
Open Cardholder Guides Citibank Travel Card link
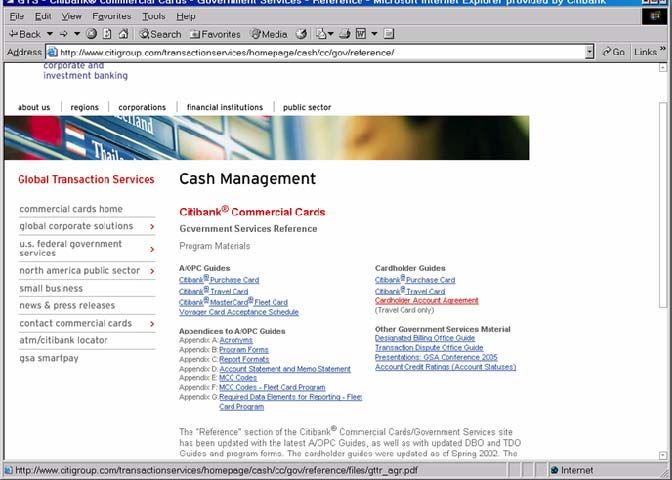410,291
